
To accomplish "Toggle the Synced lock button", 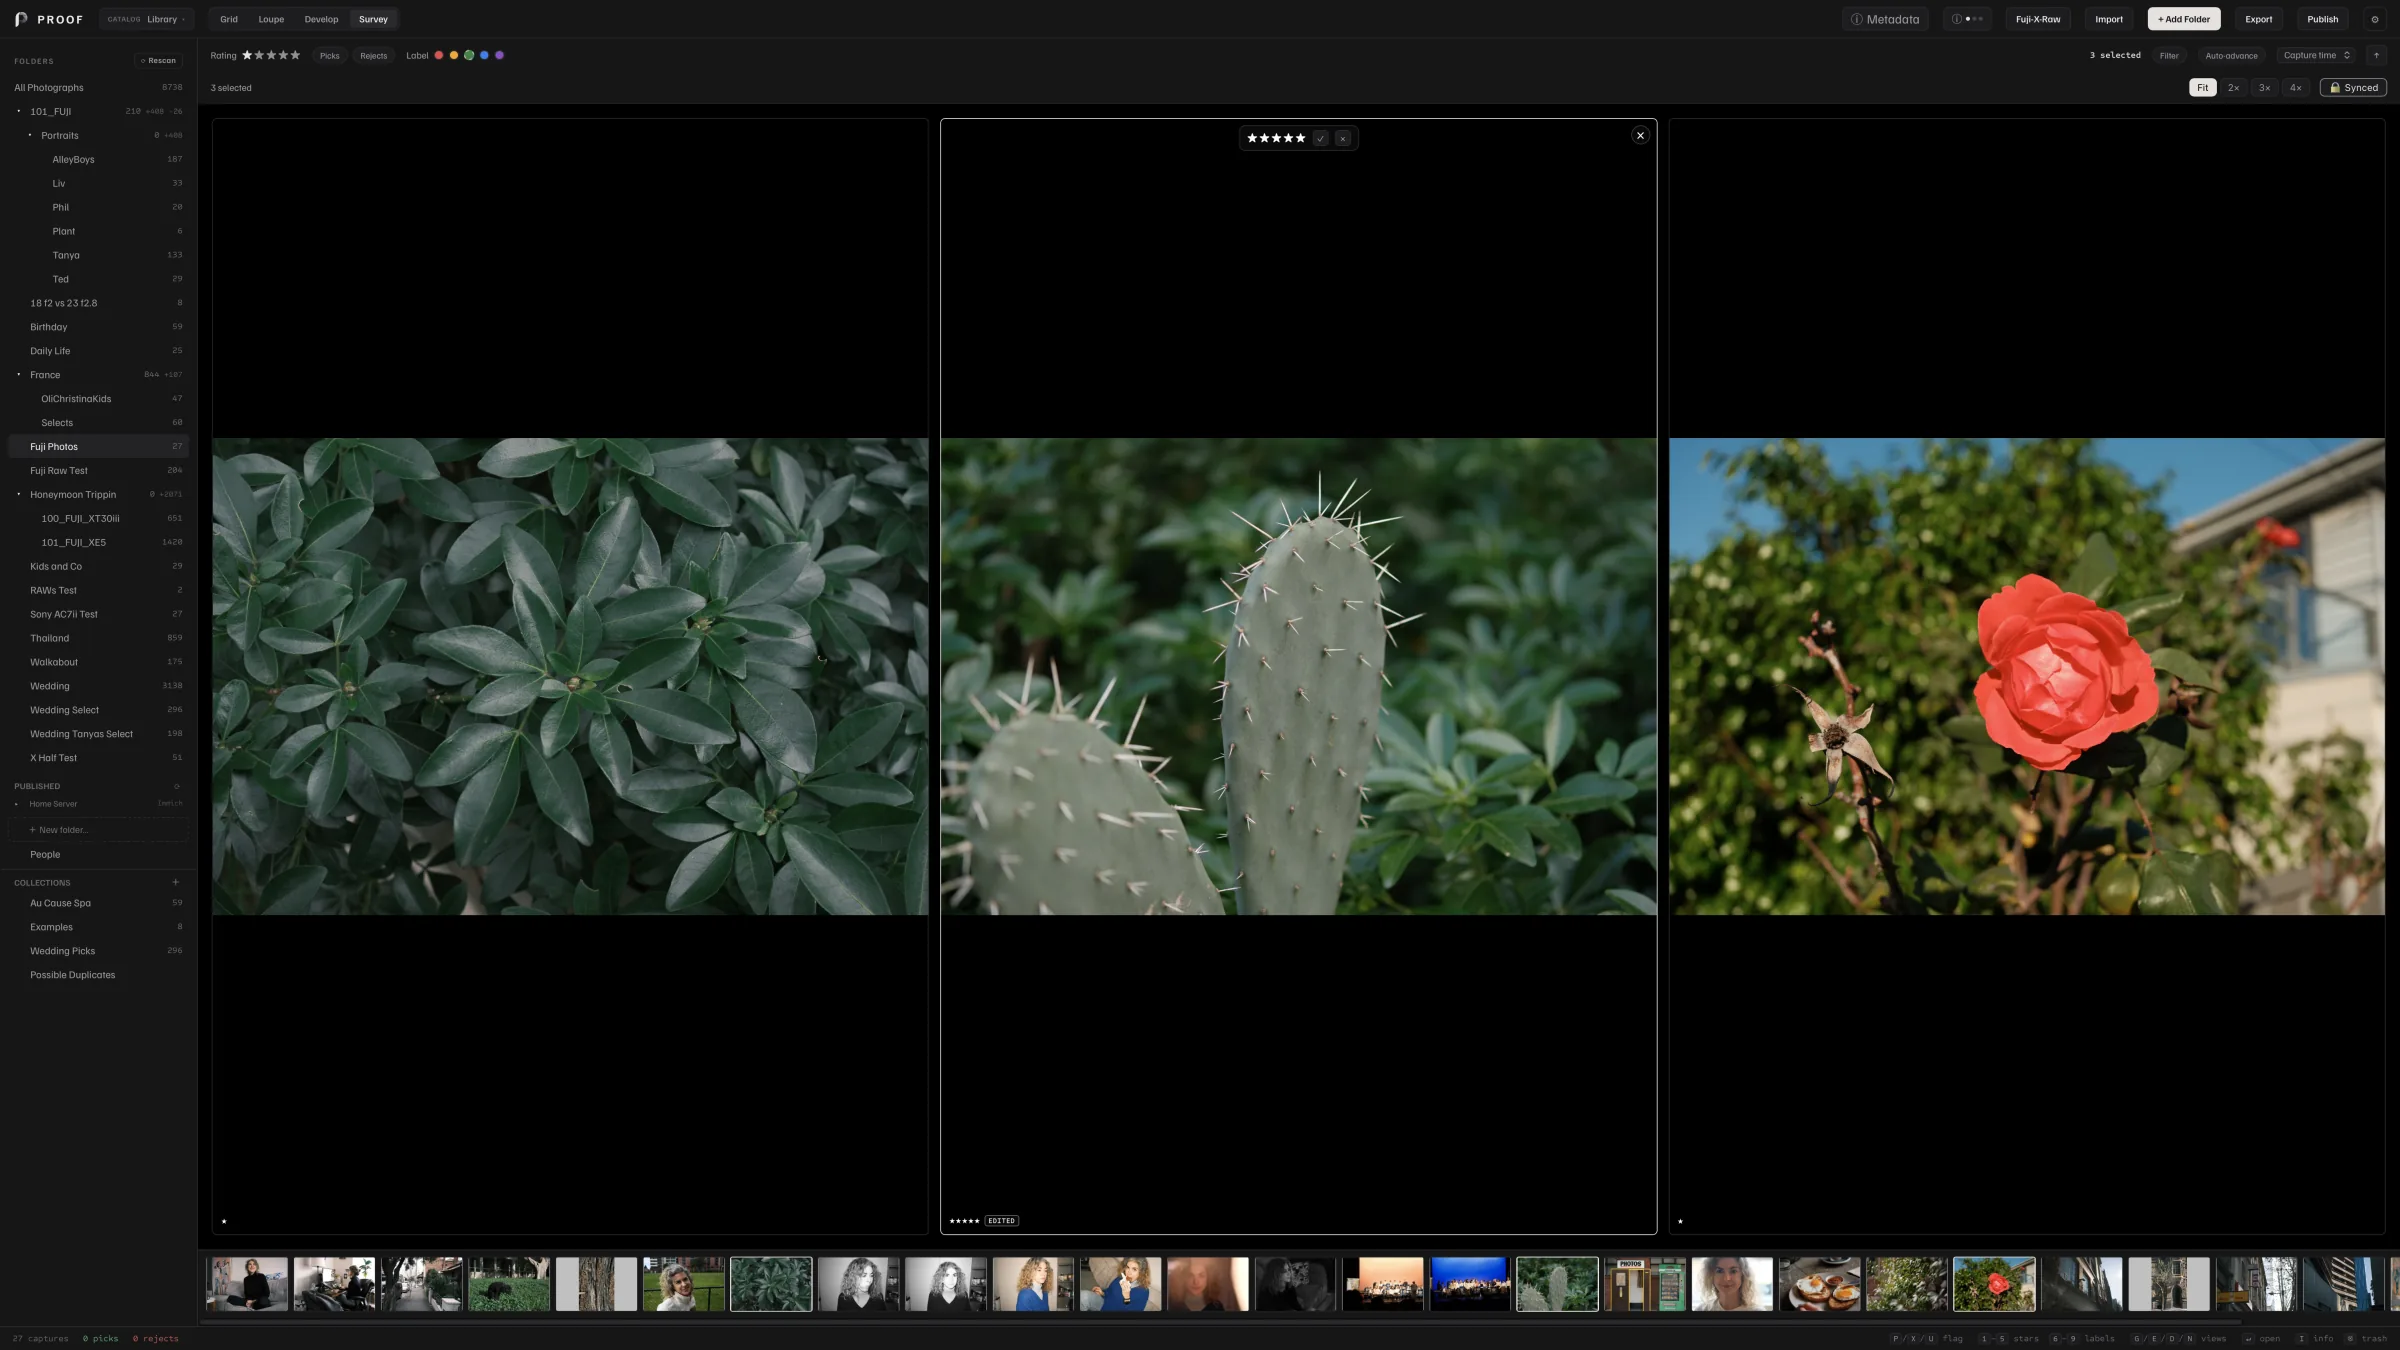I will [2353, 87].
